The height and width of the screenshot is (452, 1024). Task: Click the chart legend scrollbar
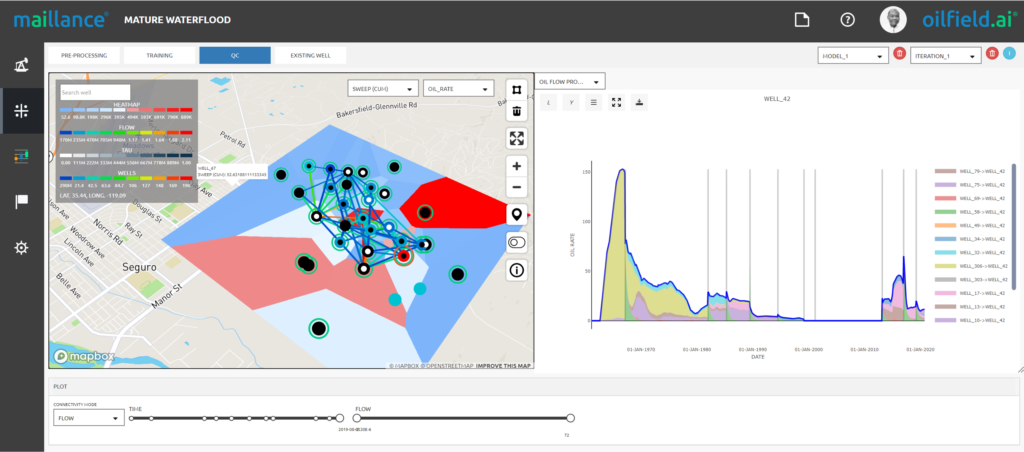pyautogui.click(x=1013, y=225)
